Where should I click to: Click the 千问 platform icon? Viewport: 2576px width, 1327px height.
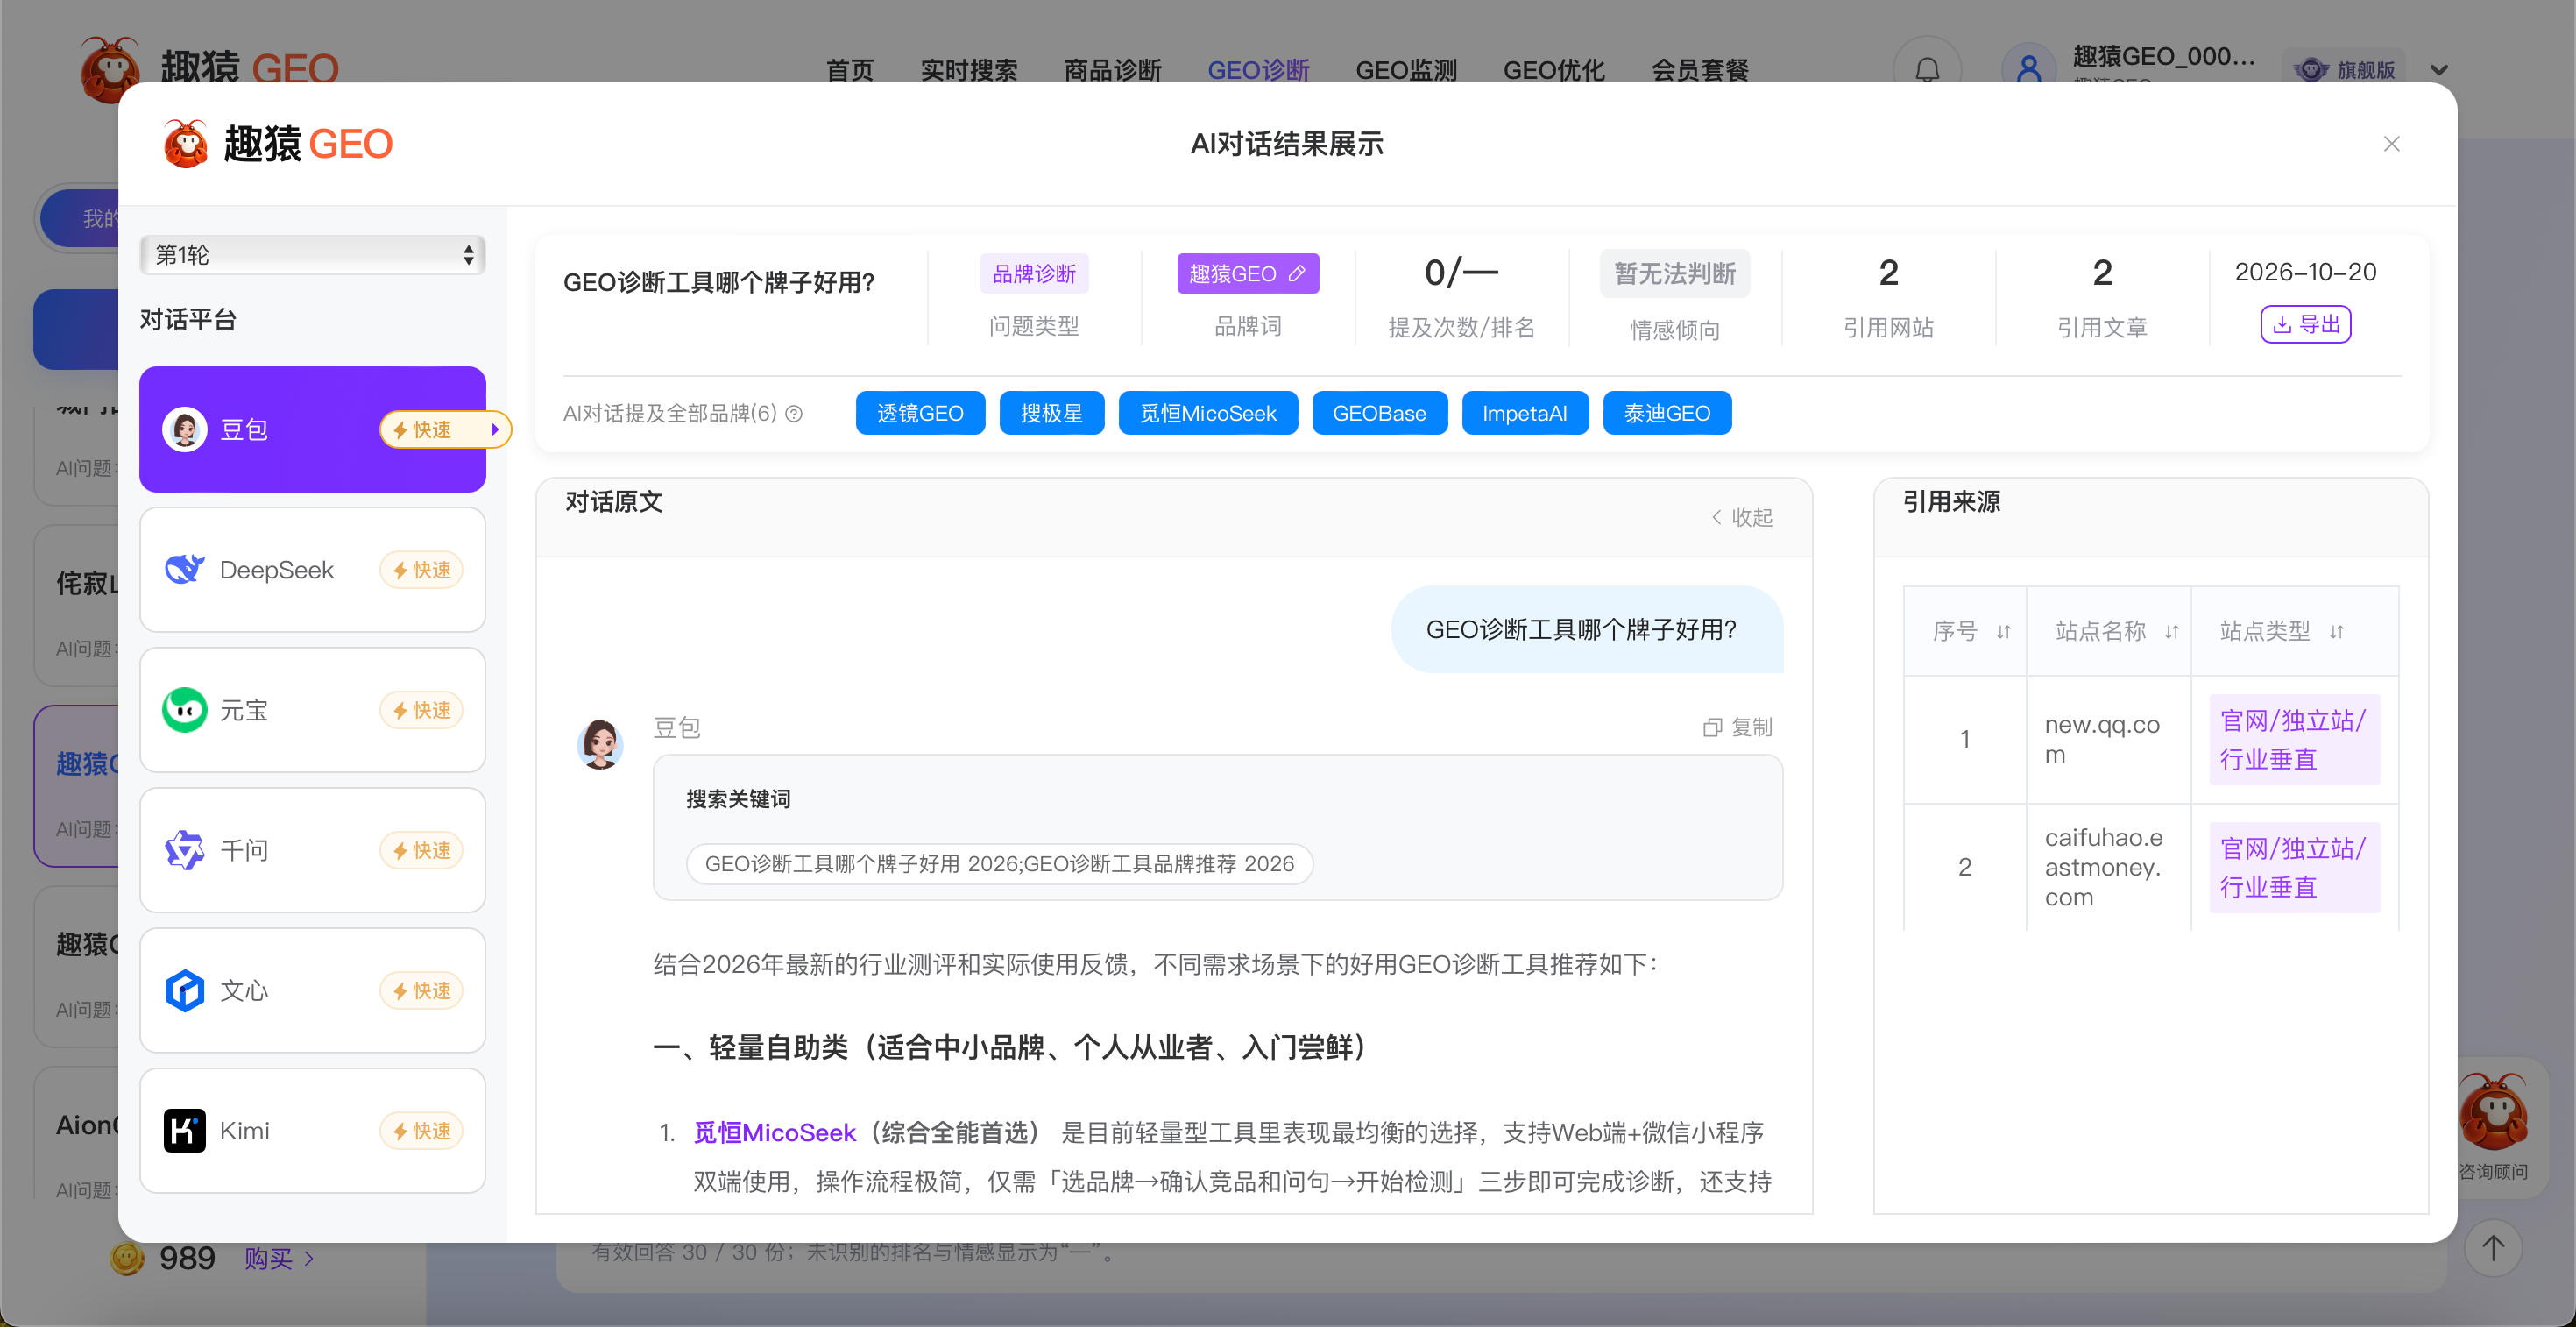pyautogui.click(x=185, y=850)
